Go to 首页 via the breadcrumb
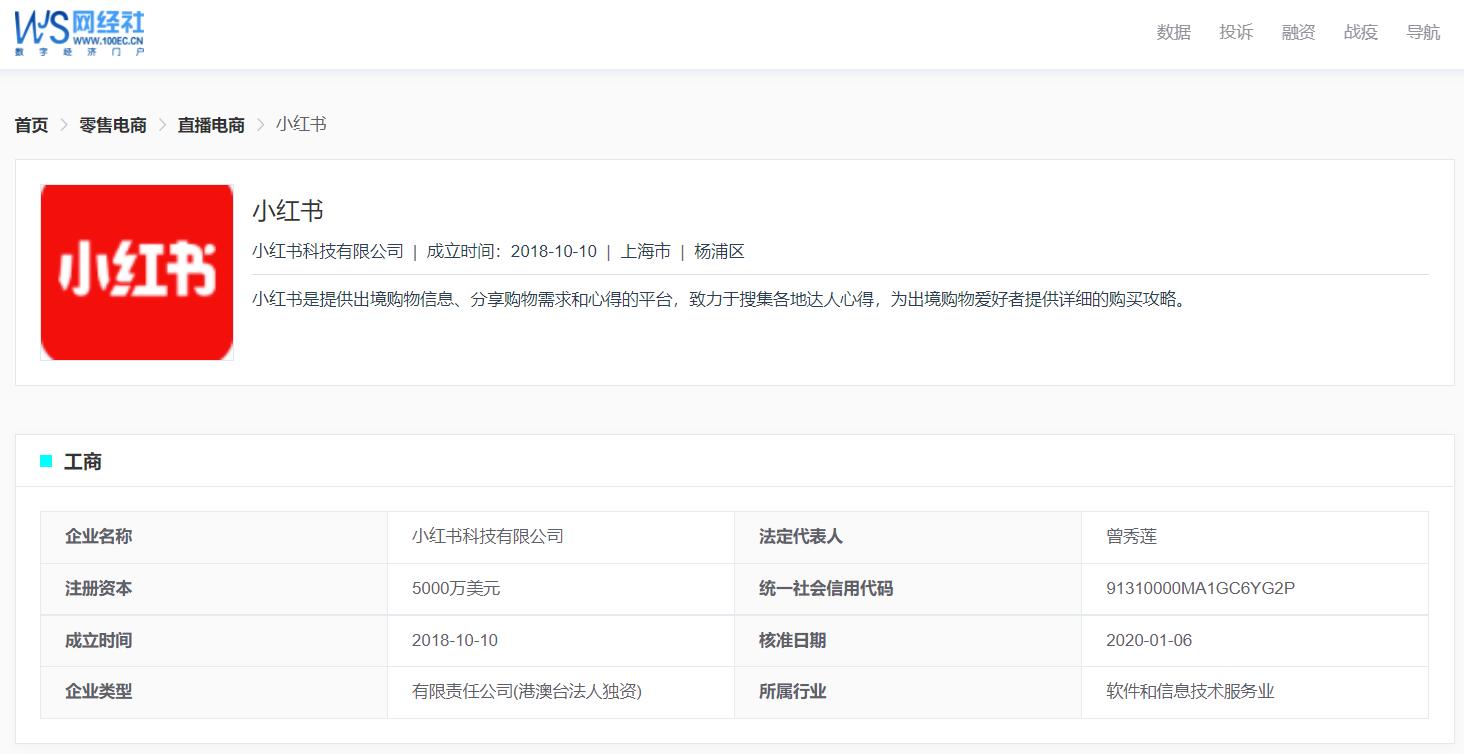 pos(30,124)
